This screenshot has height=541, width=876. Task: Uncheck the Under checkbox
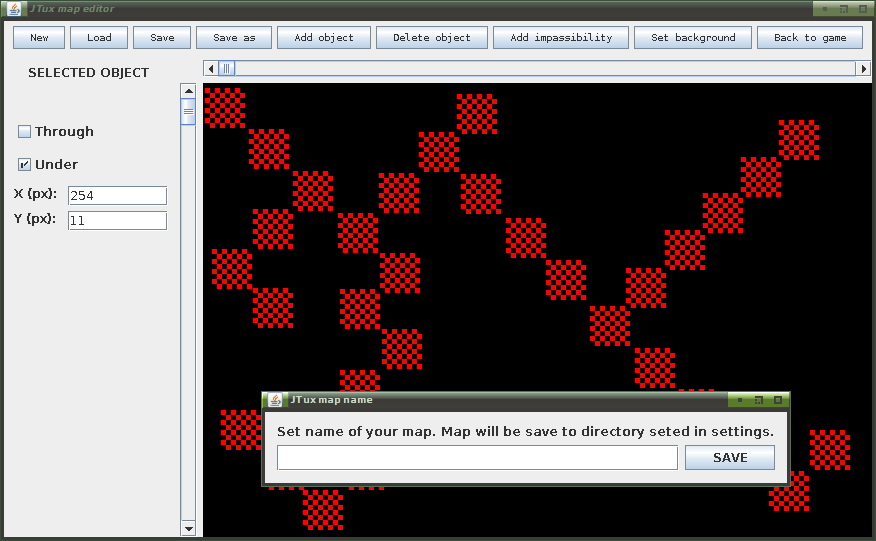pos(24,164)
